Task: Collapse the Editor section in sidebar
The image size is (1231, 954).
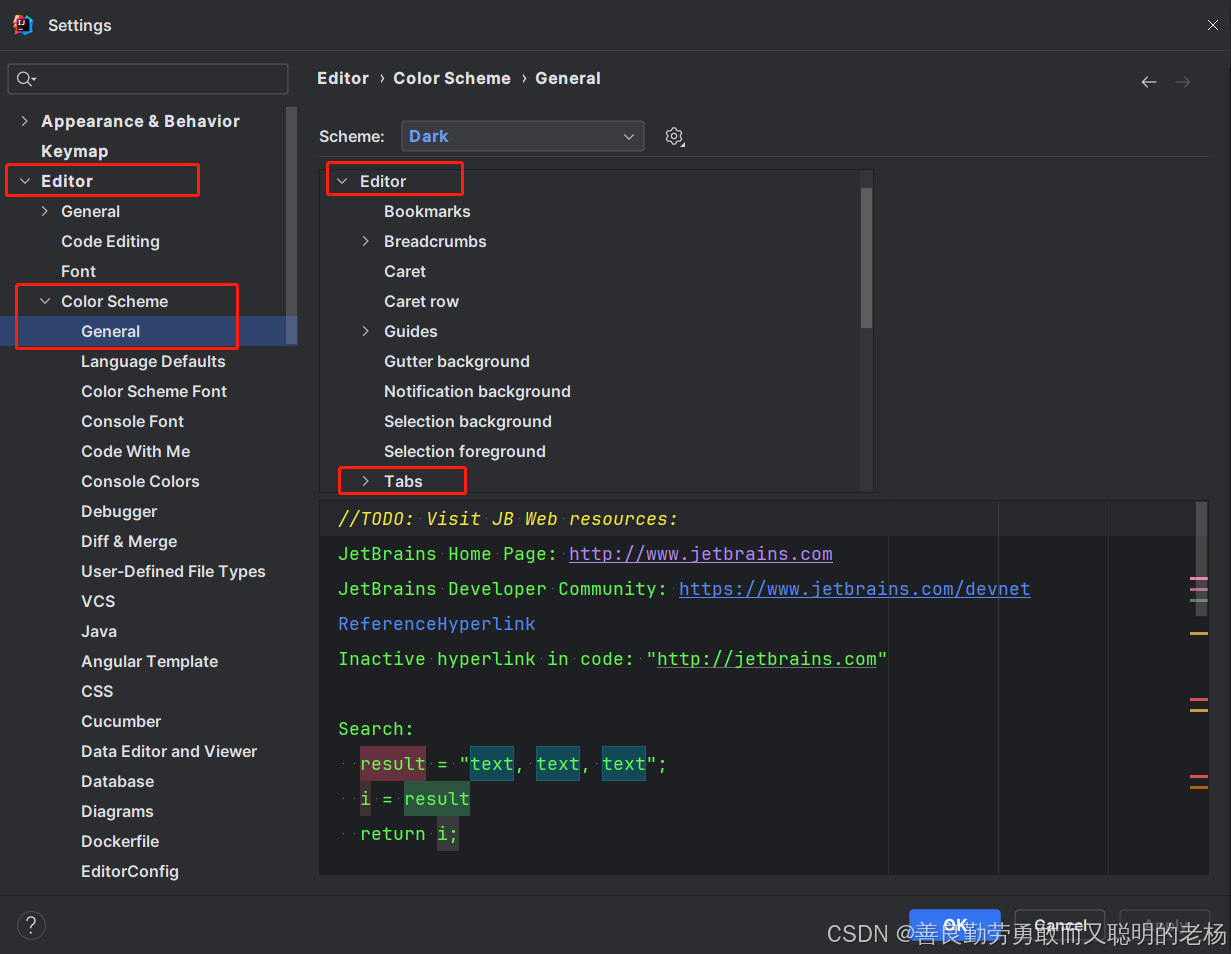Action: point(24,181)
